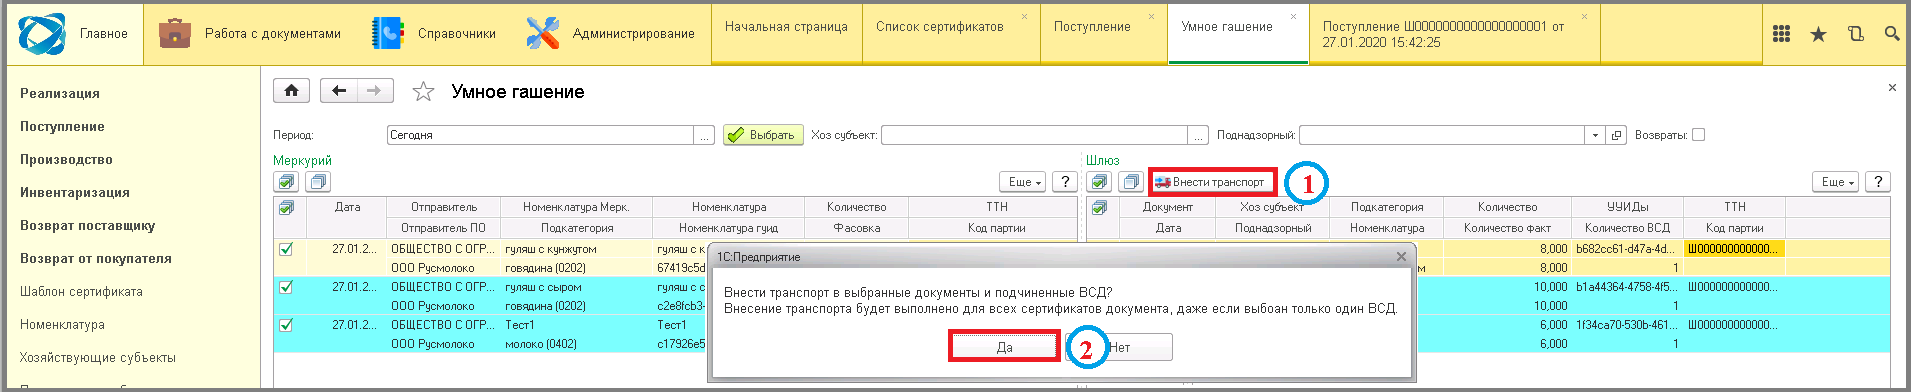1911x392 pixels.
Task: Toggle checkbox for гуляш с кунжутом row
Action: (x=286, y=249)
